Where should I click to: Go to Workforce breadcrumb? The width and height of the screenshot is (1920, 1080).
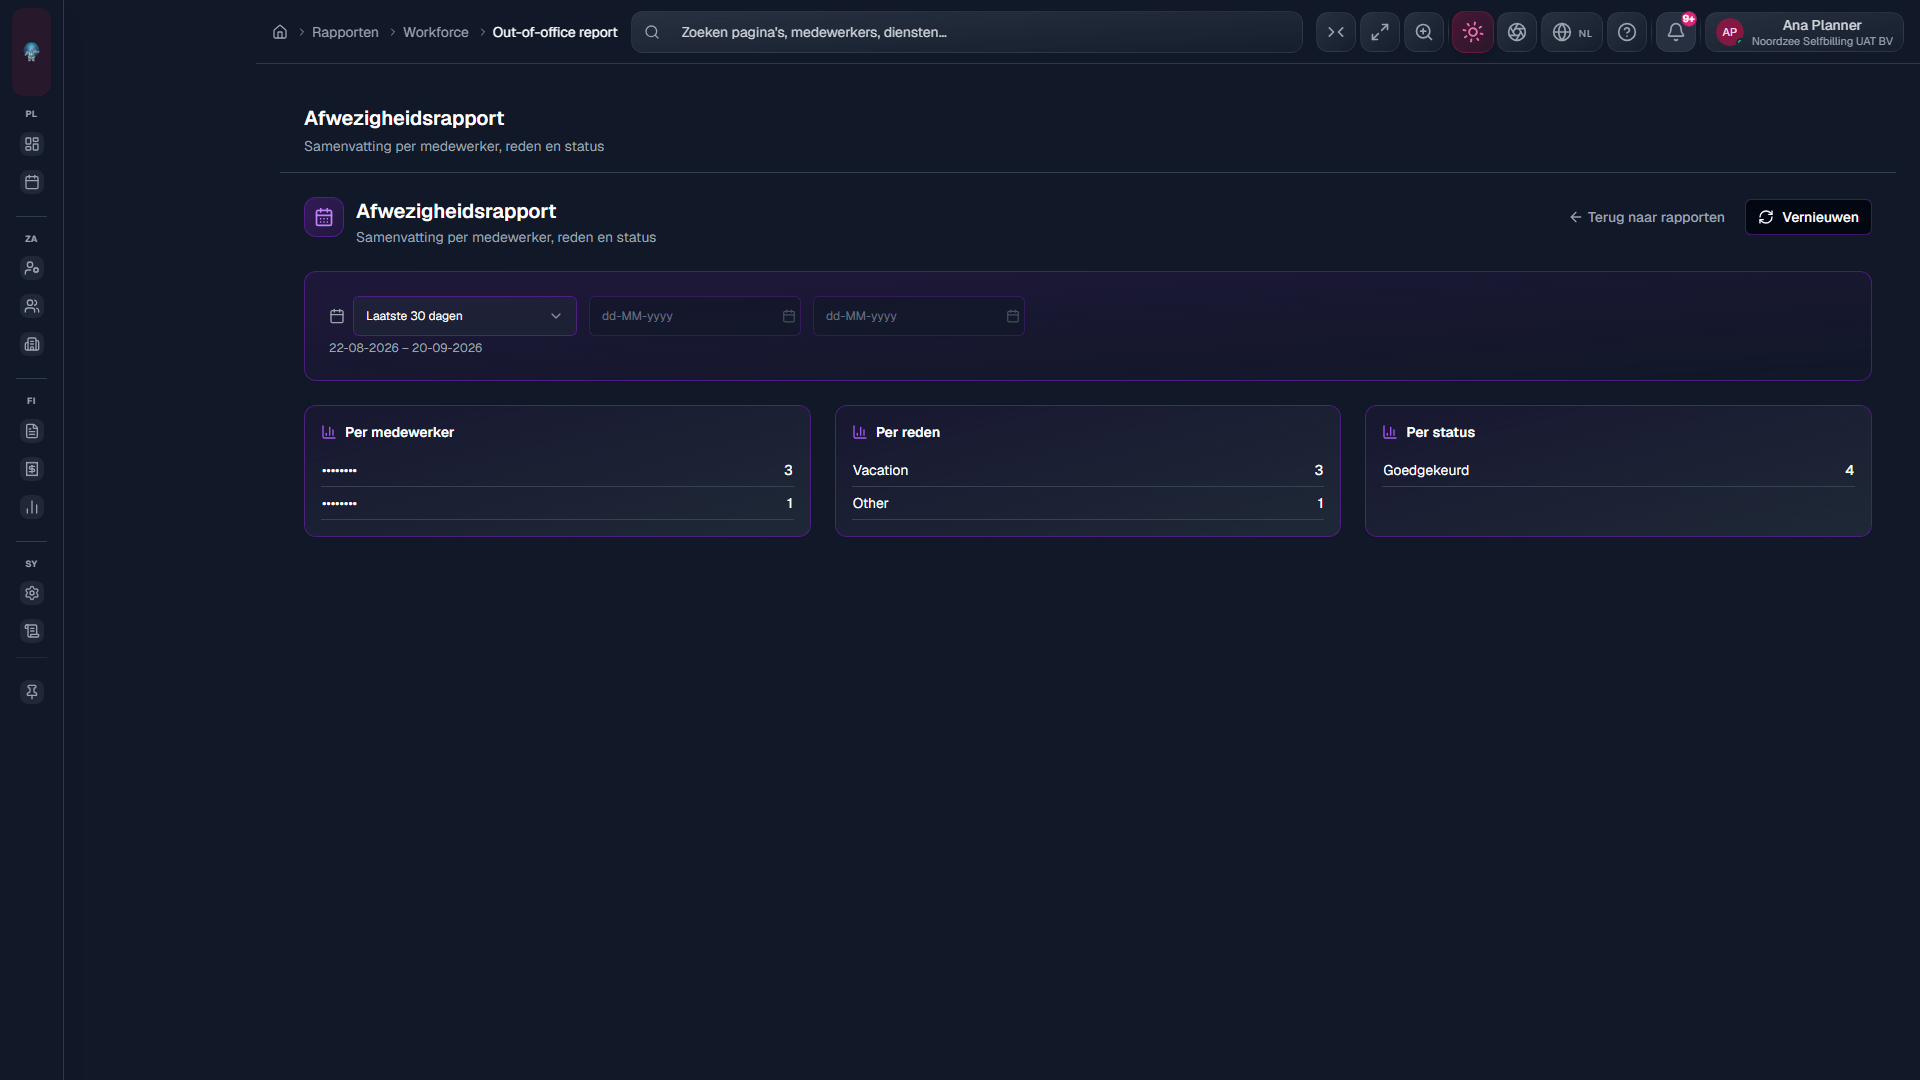(x=436, y=32)
